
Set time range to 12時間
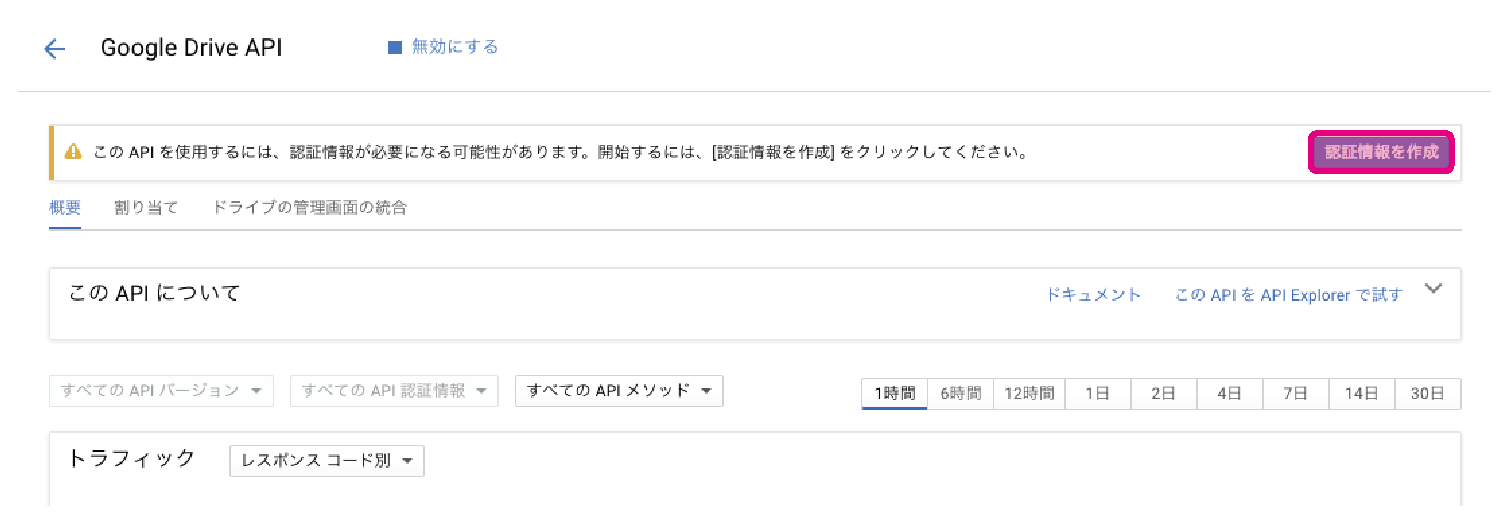point(1030,394)
